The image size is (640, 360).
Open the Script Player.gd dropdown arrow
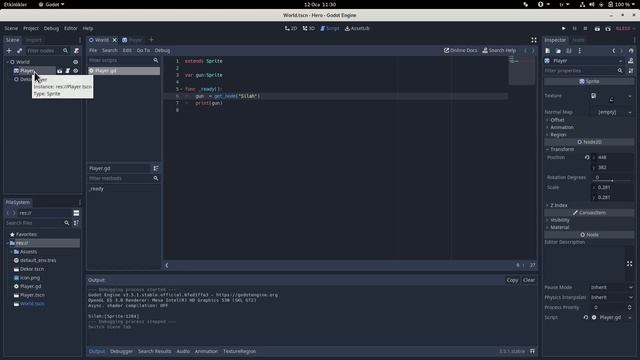[630, 318]
